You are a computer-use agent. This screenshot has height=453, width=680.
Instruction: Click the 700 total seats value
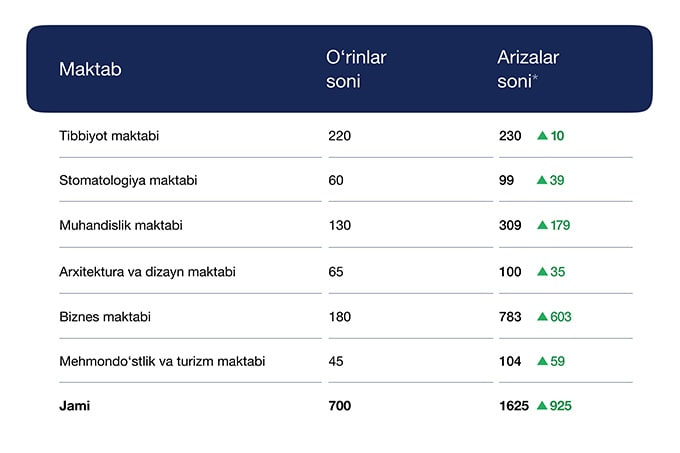coord(340,406)
